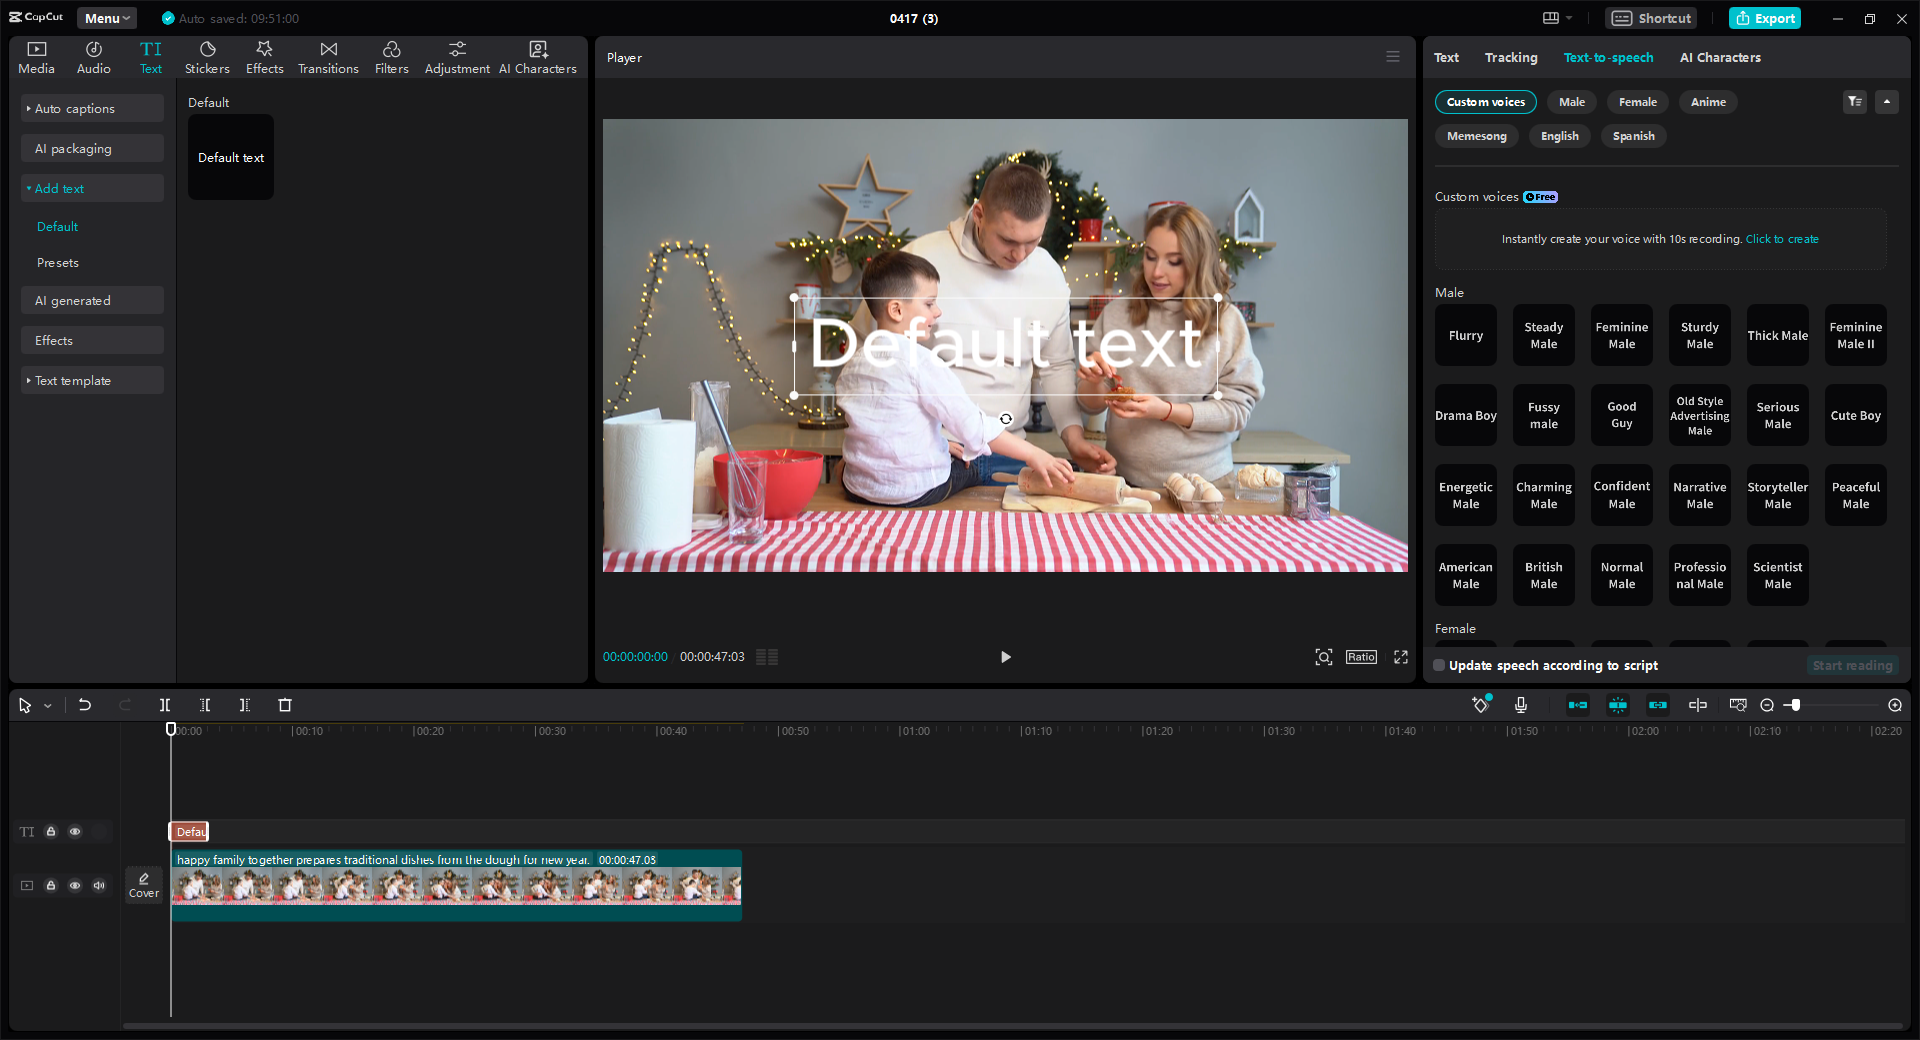Viewport: 1920px width, 1040px height.
Task: Open the Menu dropdown
Action: pyautogui.click(x=106, y=18)
